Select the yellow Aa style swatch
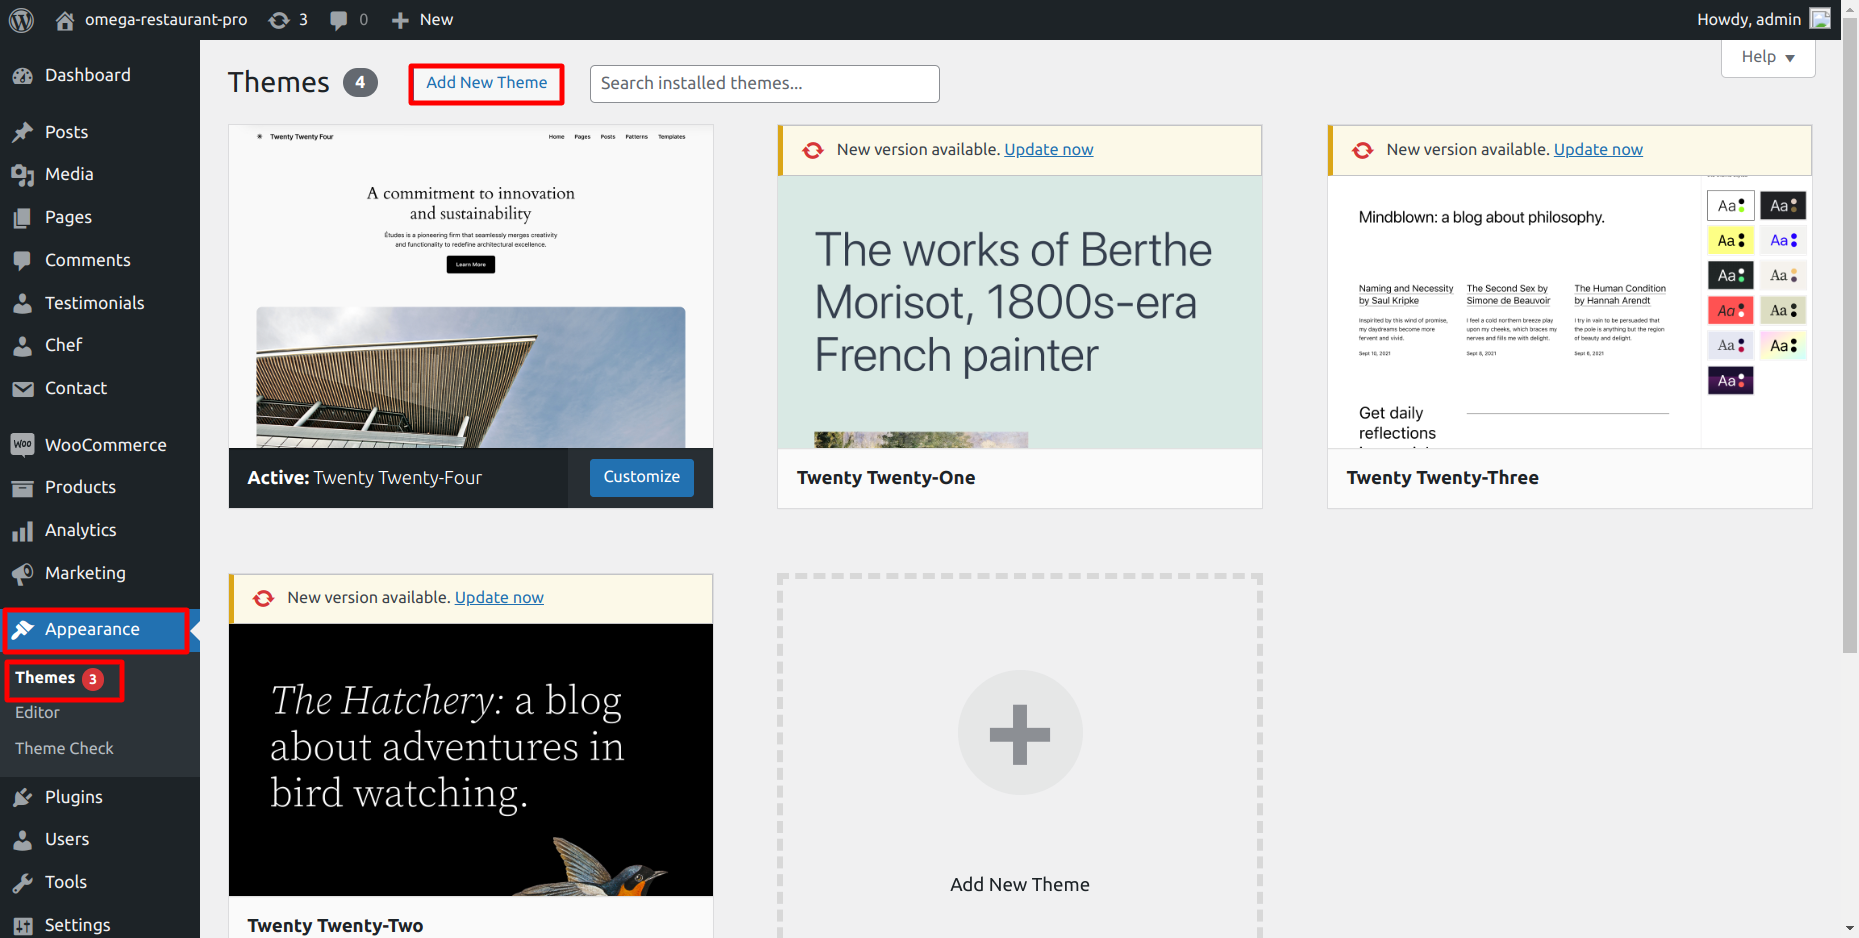Viewport: 1859px width, 938px height. point(1730,241)
